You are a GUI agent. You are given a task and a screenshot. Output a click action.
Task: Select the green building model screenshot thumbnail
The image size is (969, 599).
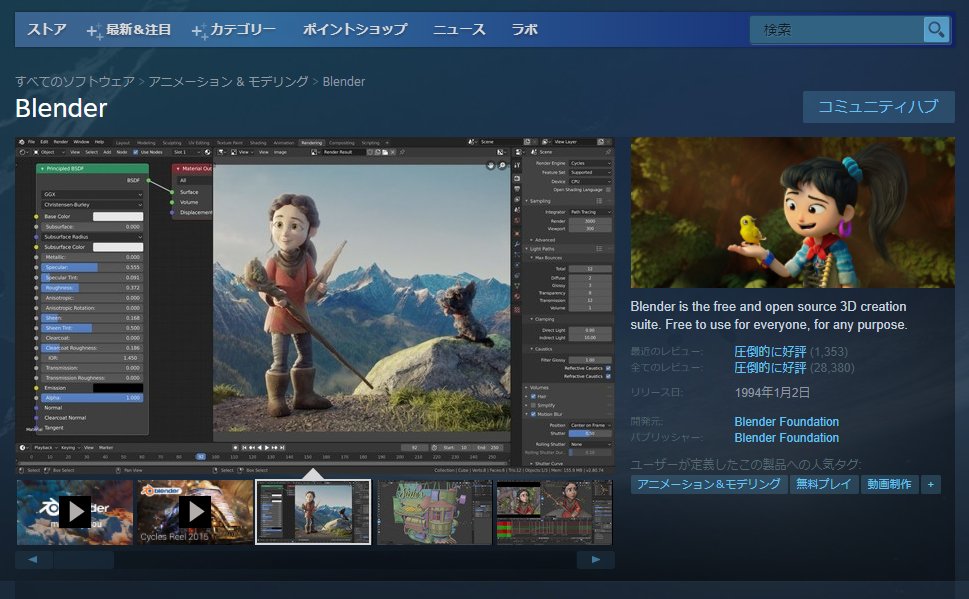(434, 512)
